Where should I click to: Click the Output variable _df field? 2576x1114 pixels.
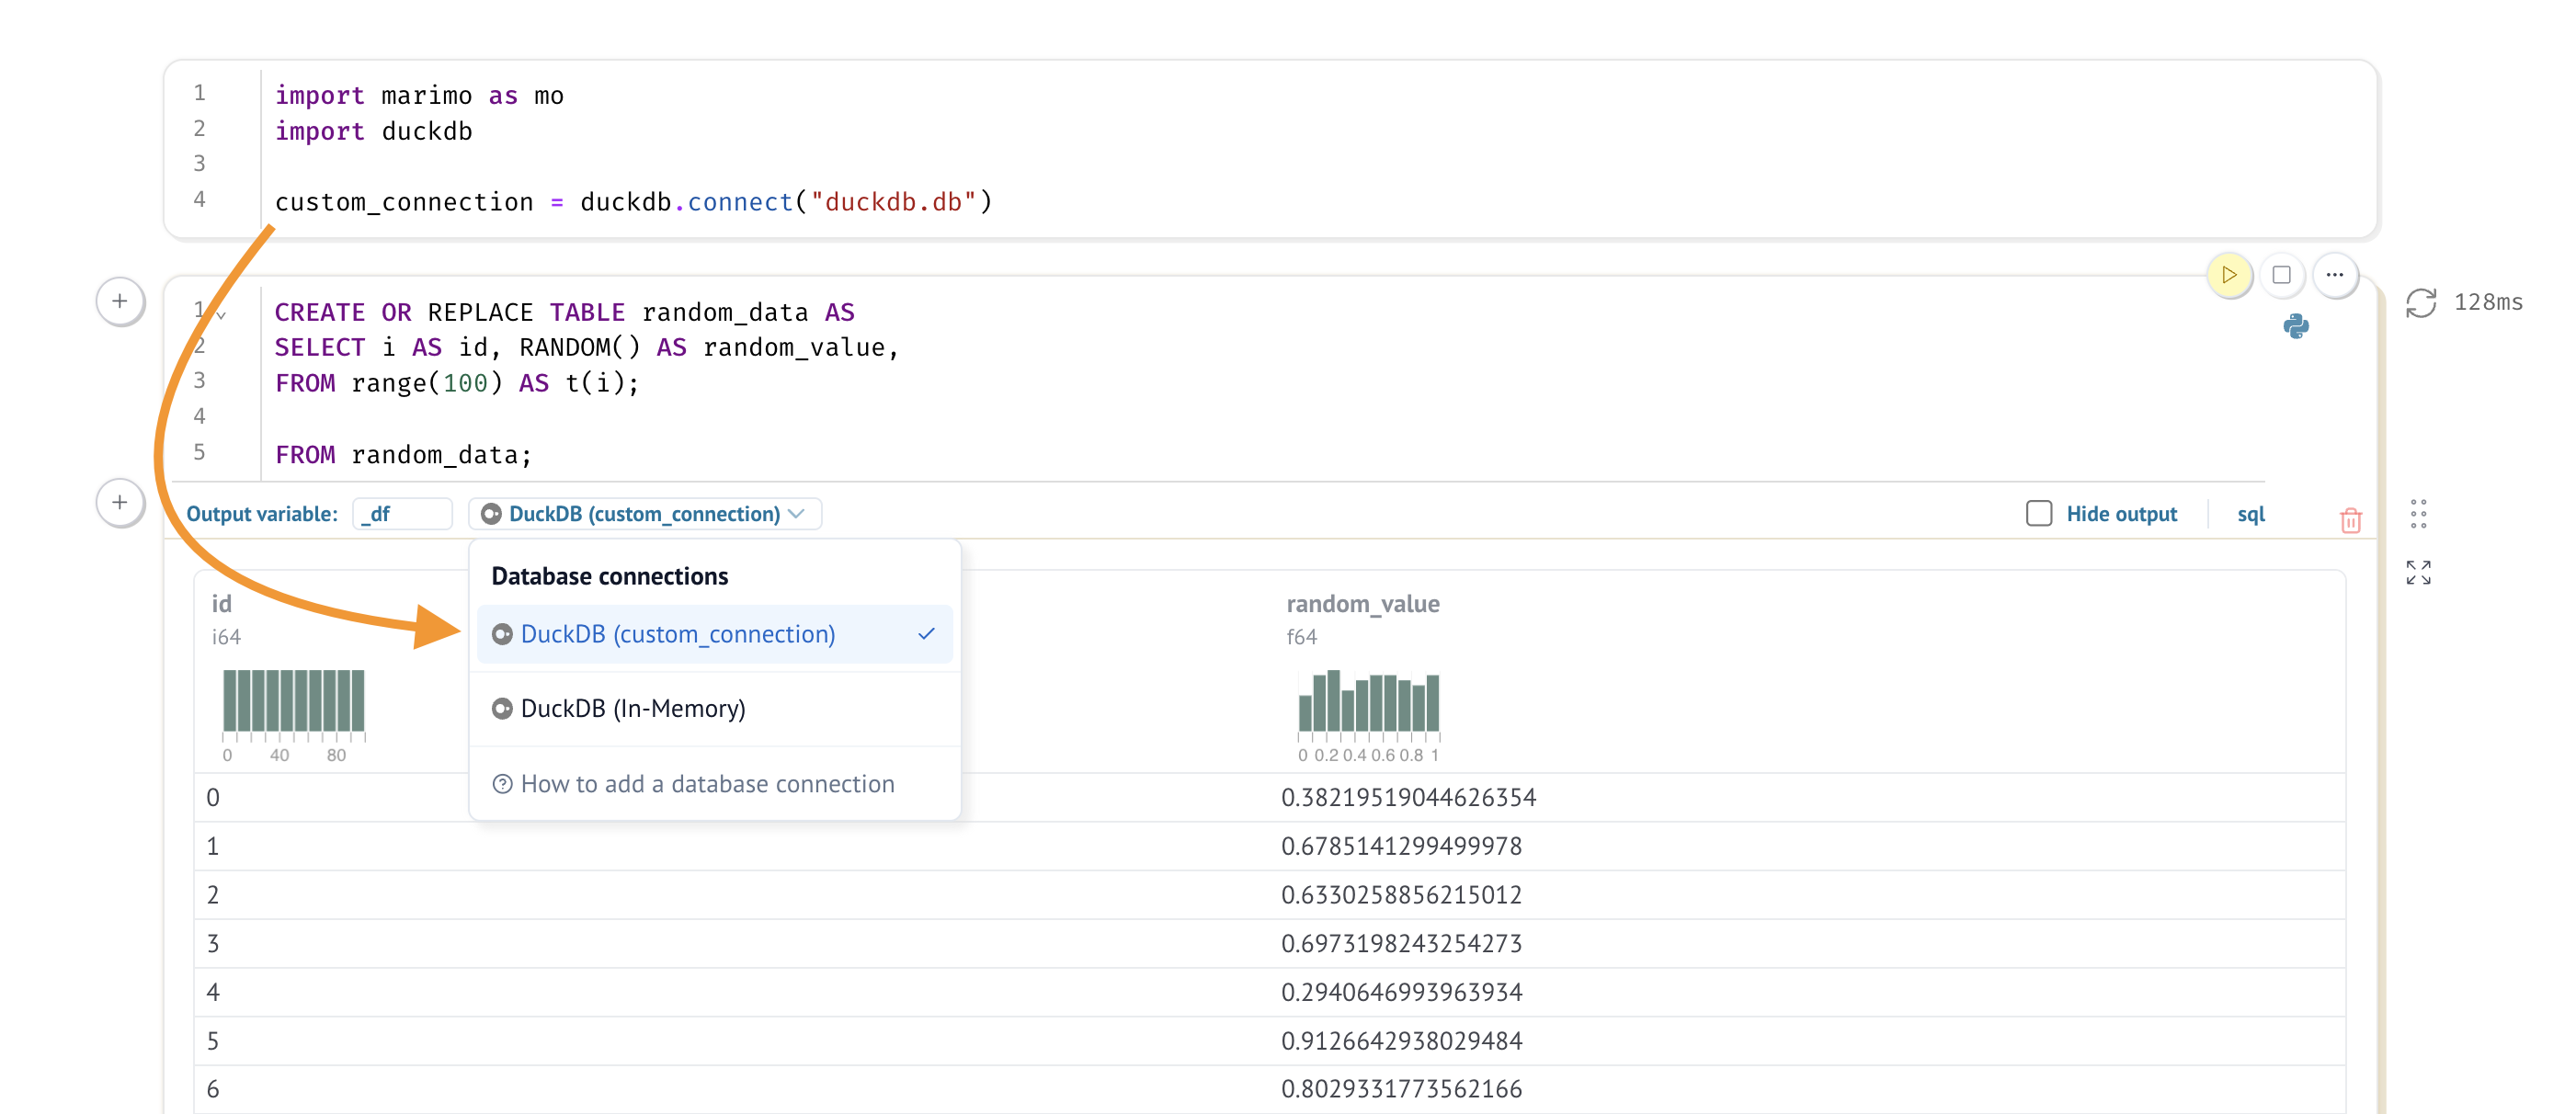pyautogui.click(x=402, y=514)
